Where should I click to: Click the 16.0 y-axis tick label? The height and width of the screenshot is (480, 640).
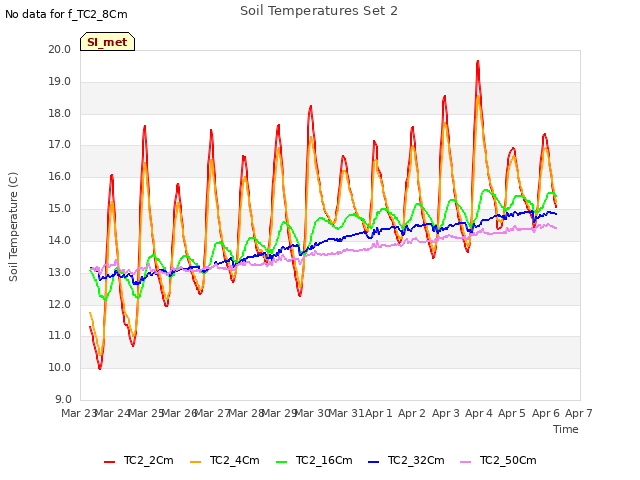click(x=60, y=177)
